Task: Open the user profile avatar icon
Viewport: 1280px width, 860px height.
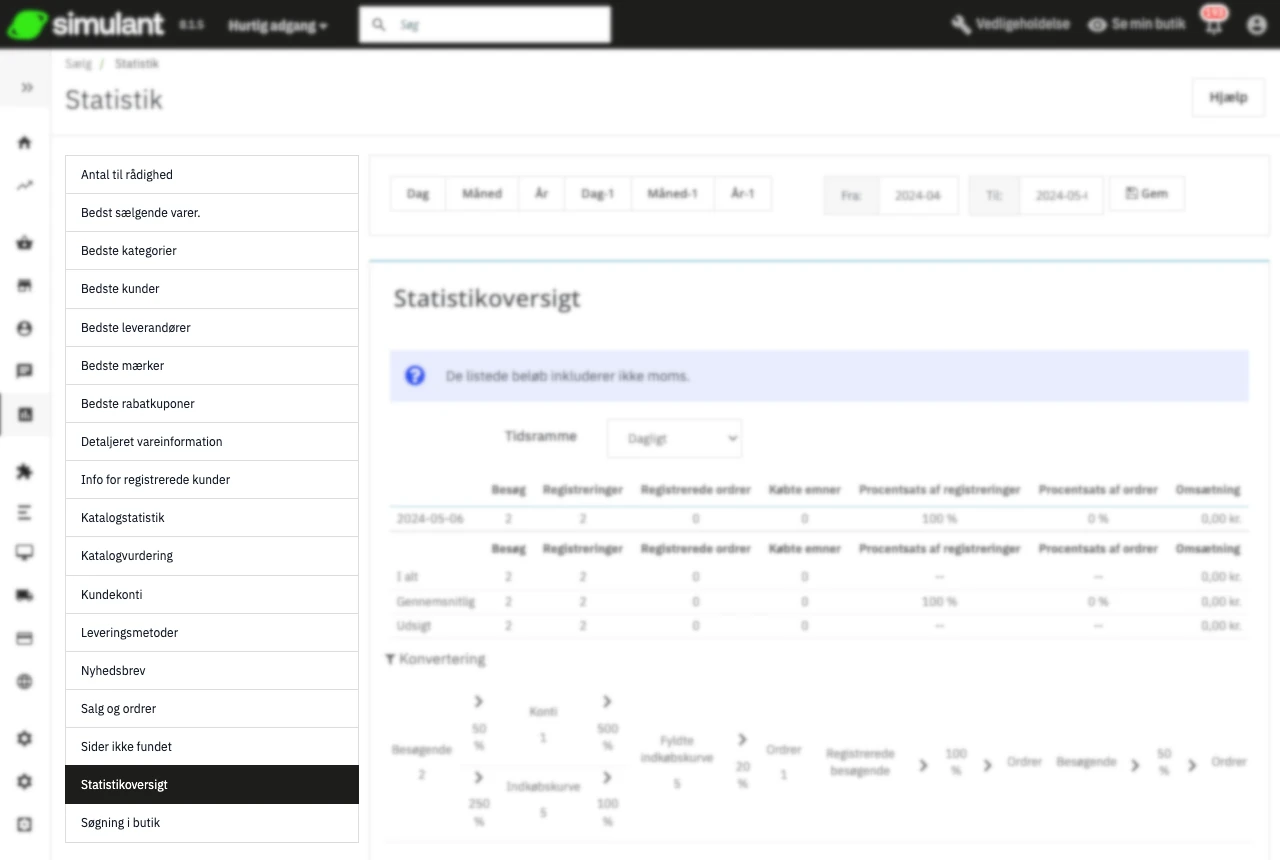Action: 1257,25
